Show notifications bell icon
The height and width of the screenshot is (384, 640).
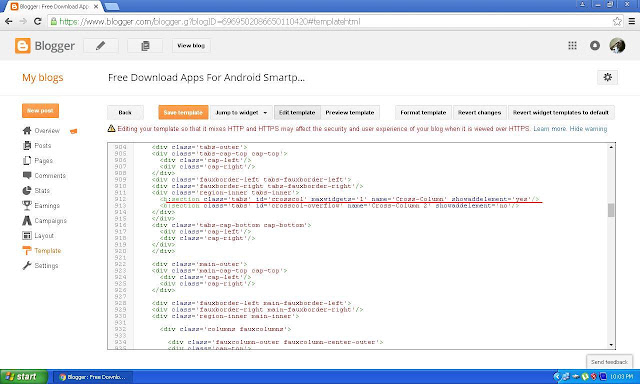click(595, 45)
